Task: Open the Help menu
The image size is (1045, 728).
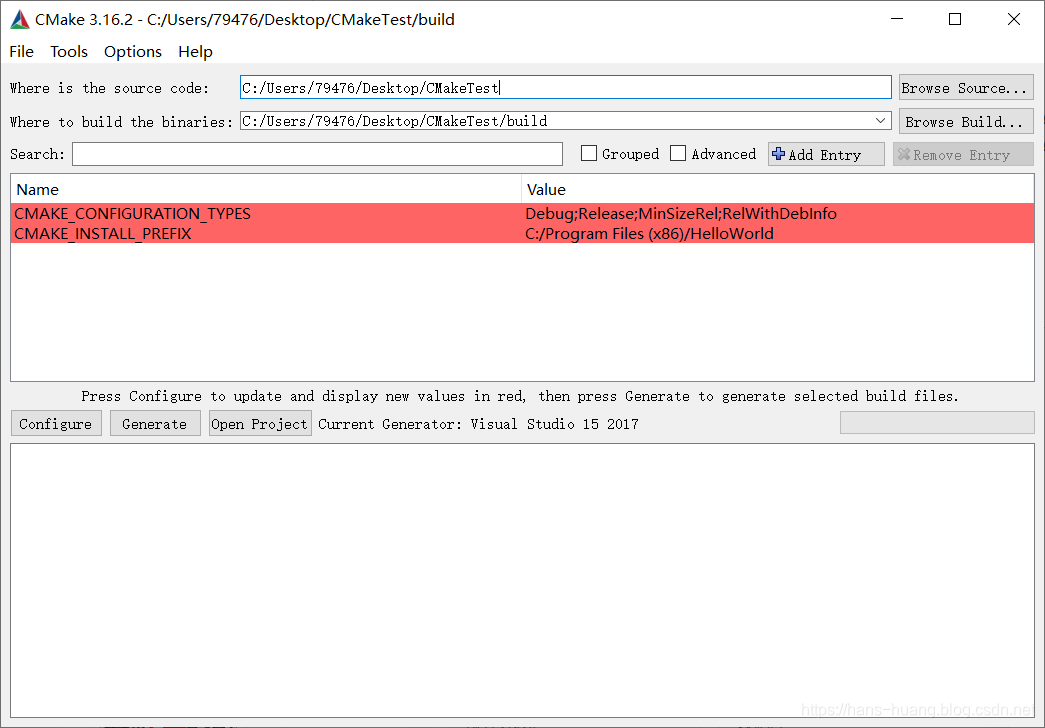Action: [x=195, y=51]
